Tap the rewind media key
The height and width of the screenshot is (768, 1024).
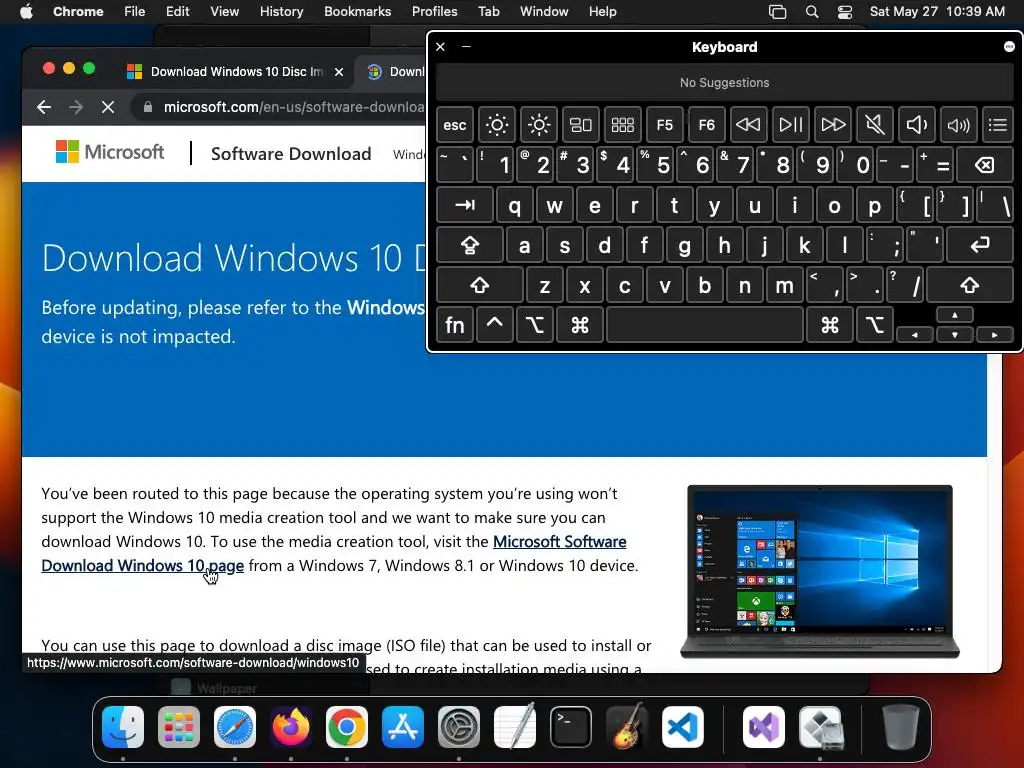[x=748, y=125]
